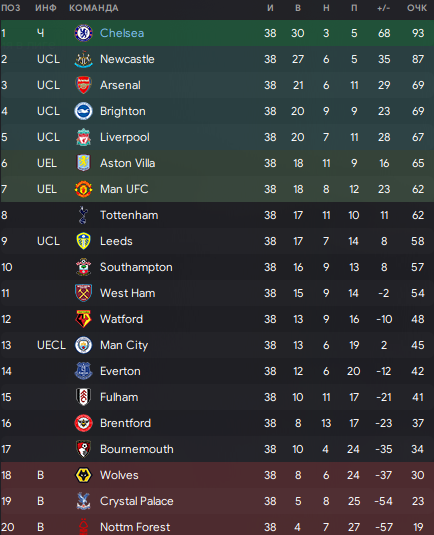Click the Wolves wolf-head badge
Image resolution: width=434 pixels, height=535 pixels.
point(83,475)
